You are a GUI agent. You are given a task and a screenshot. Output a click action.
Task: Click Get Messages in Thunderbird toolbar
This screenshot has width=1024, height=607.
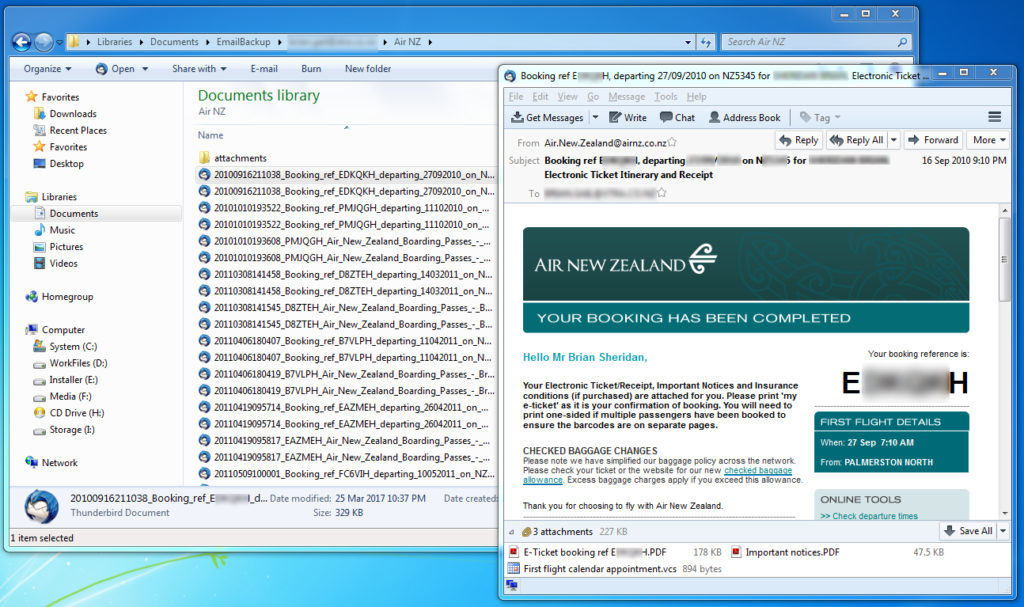coord(547,118)
